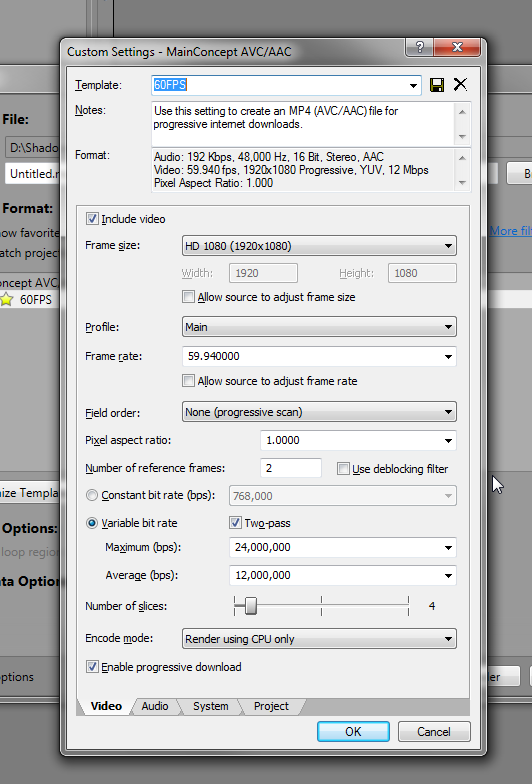Image resolution: width=532 pixels, height=784 pixels.
Task: Open the Maximum (bps) dropdown
Action: tap(448, 548)
